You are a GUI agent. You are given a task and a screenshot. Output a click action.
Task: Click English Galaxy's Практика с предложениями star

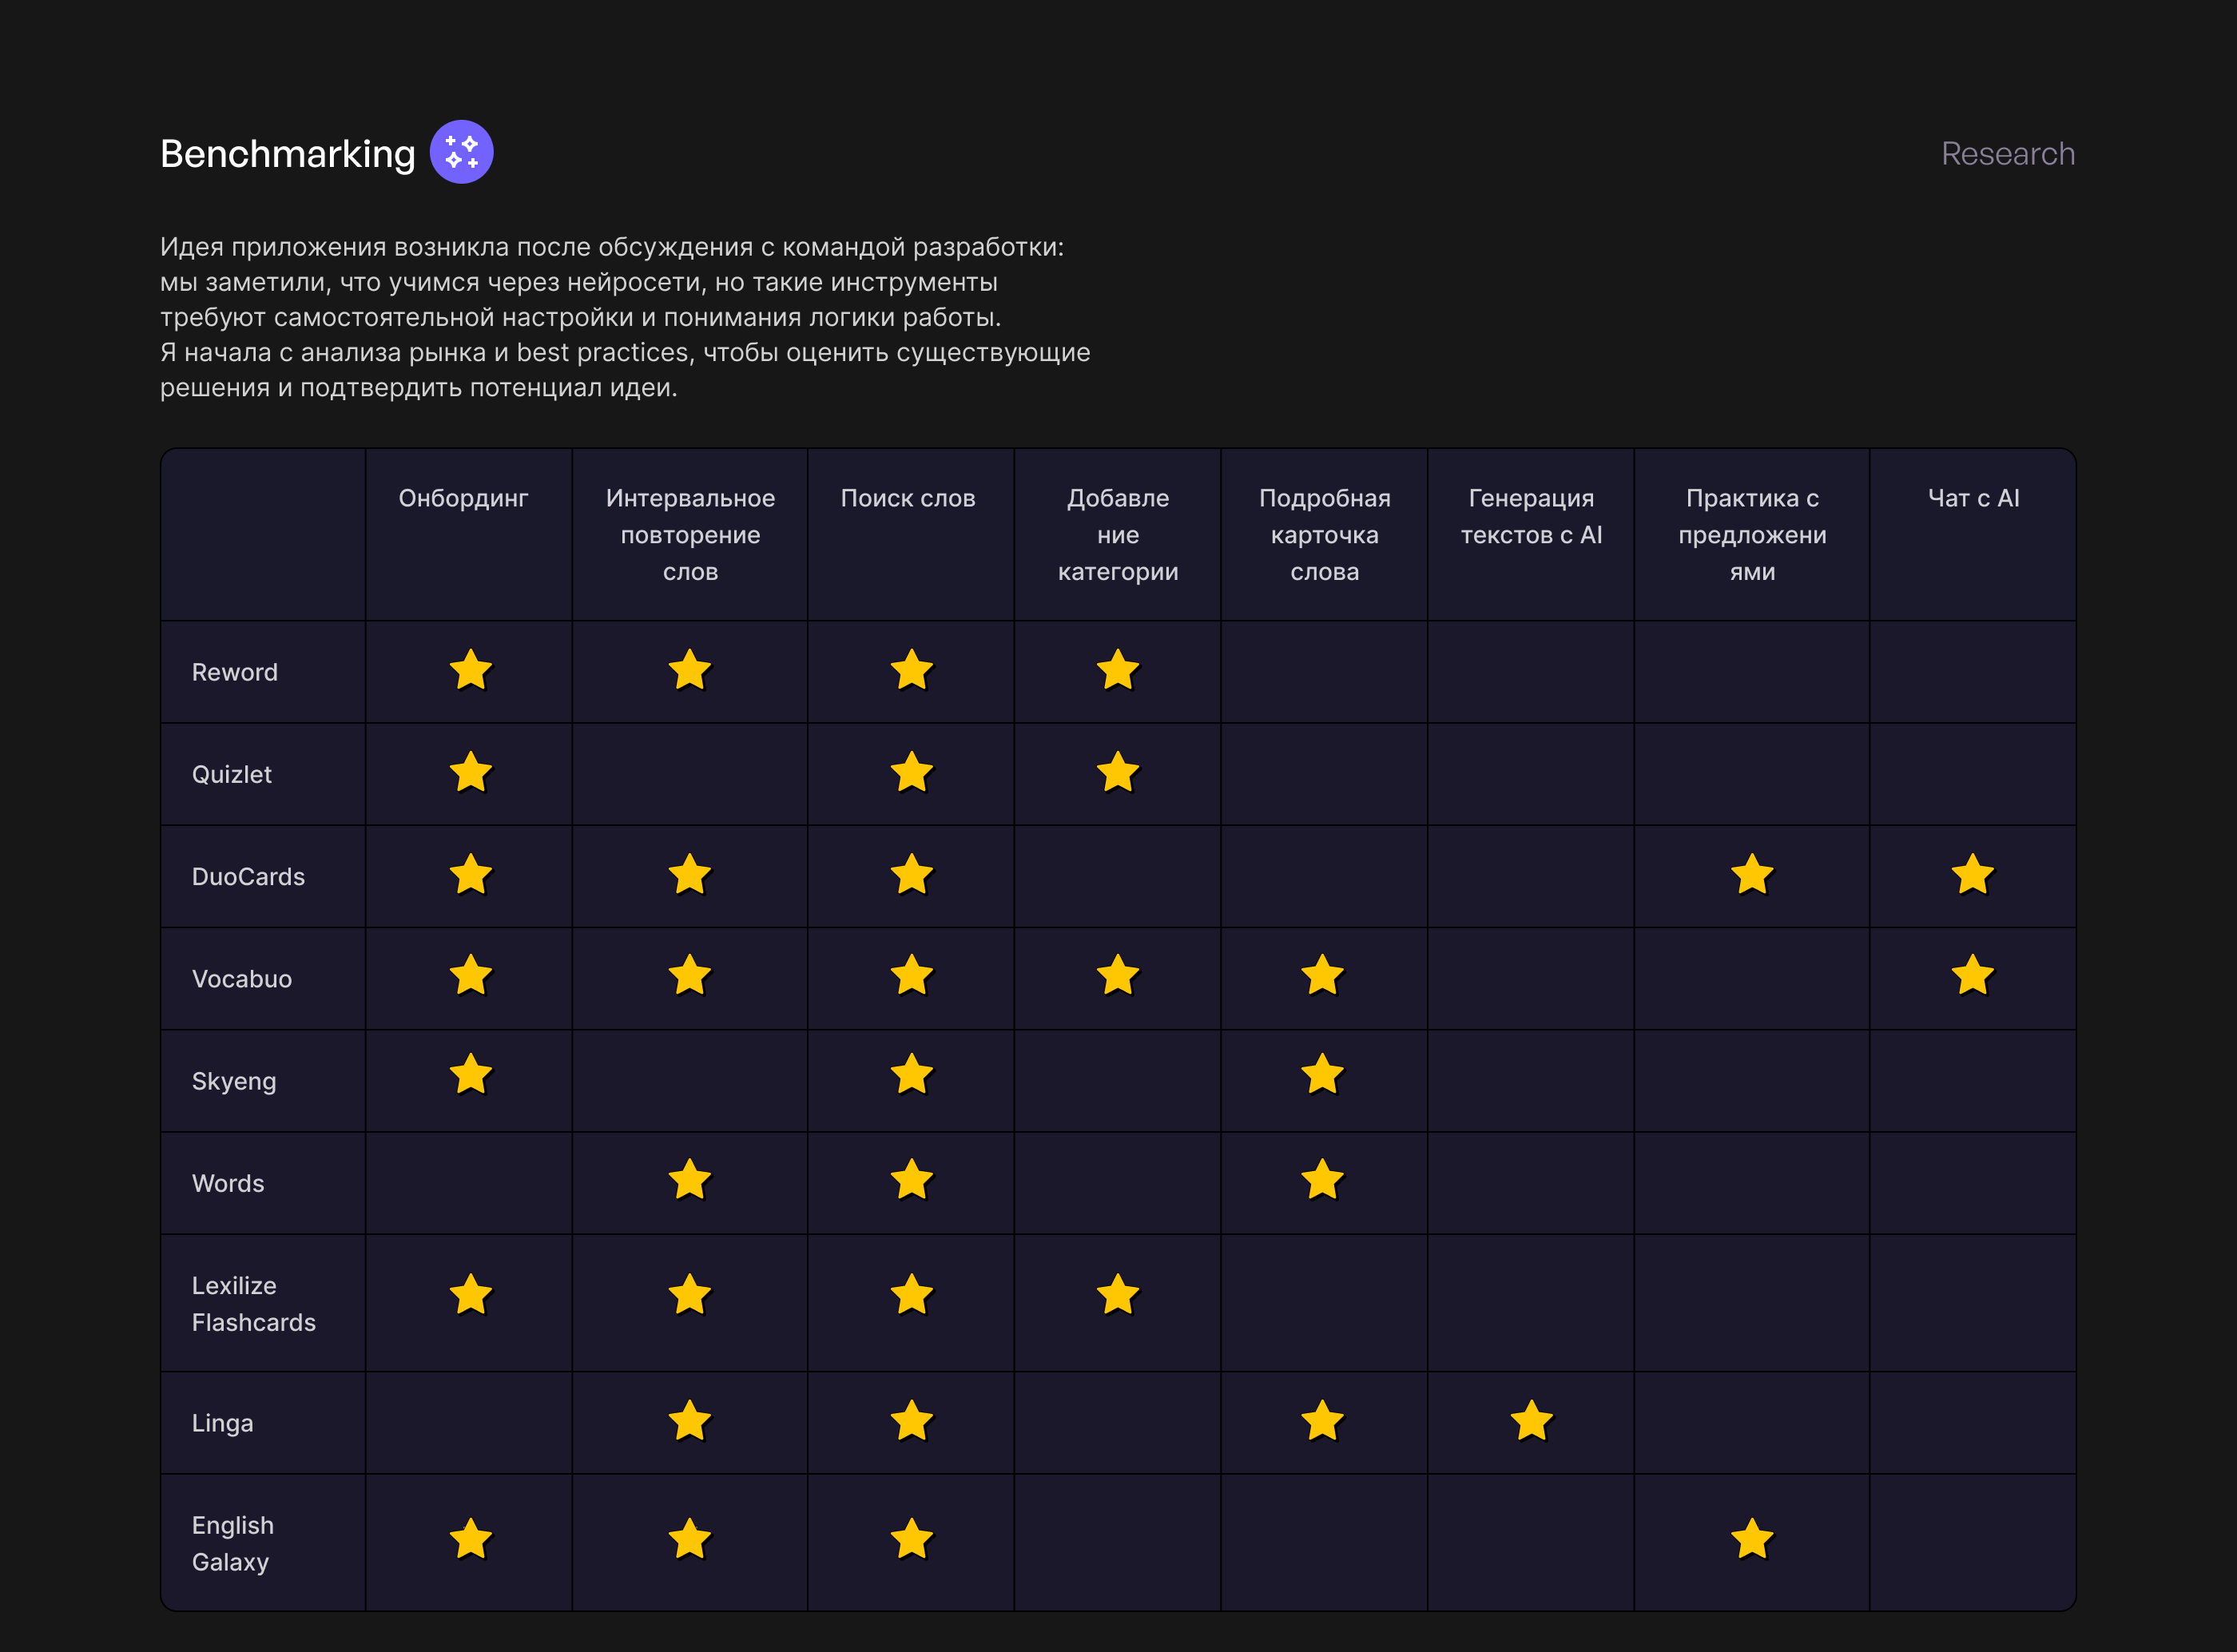(x=1752, y=1540)
